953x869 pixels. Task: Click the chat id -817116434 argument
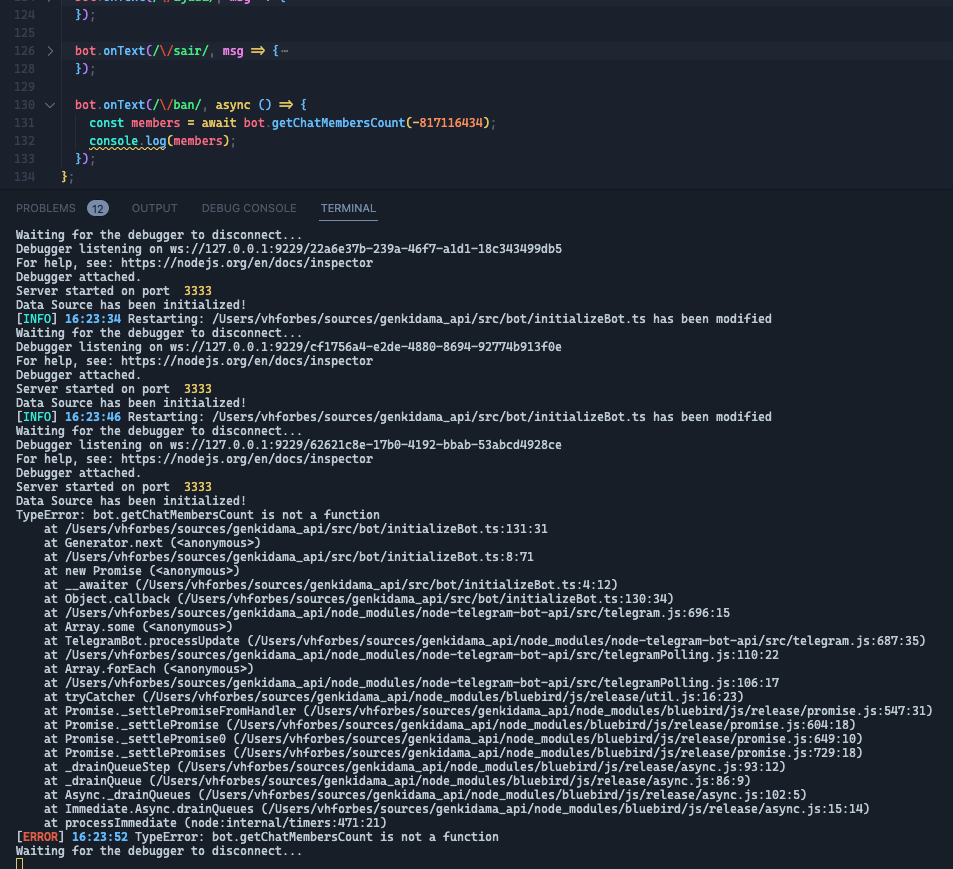(x=447, y=123)
